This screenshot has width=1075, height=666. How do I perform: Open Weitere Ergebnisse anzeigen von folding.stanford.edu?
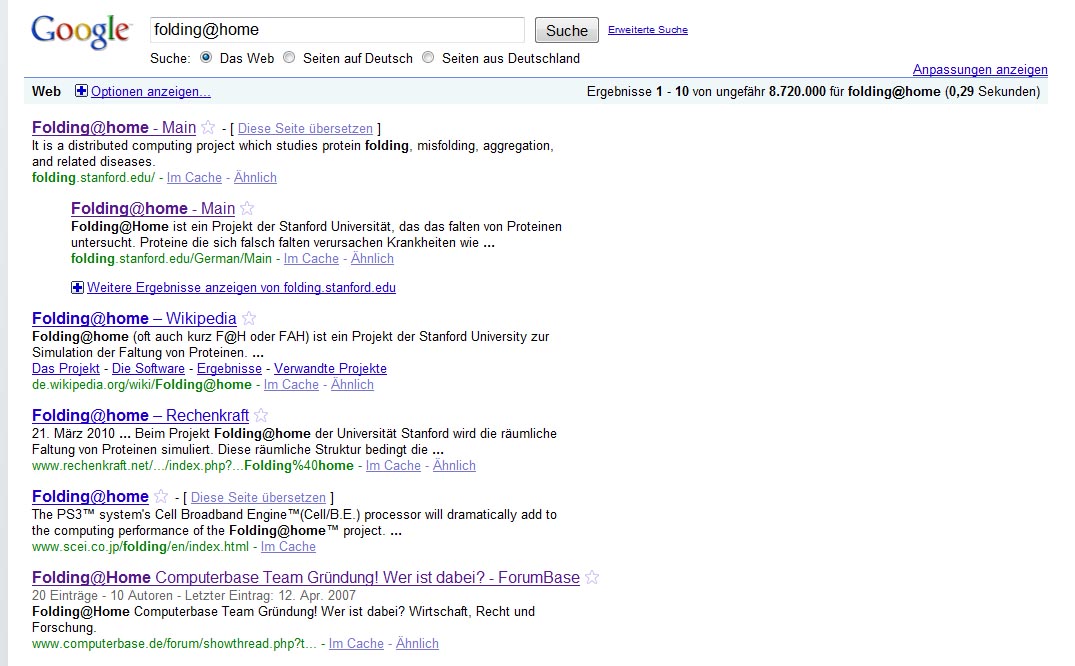241,287
